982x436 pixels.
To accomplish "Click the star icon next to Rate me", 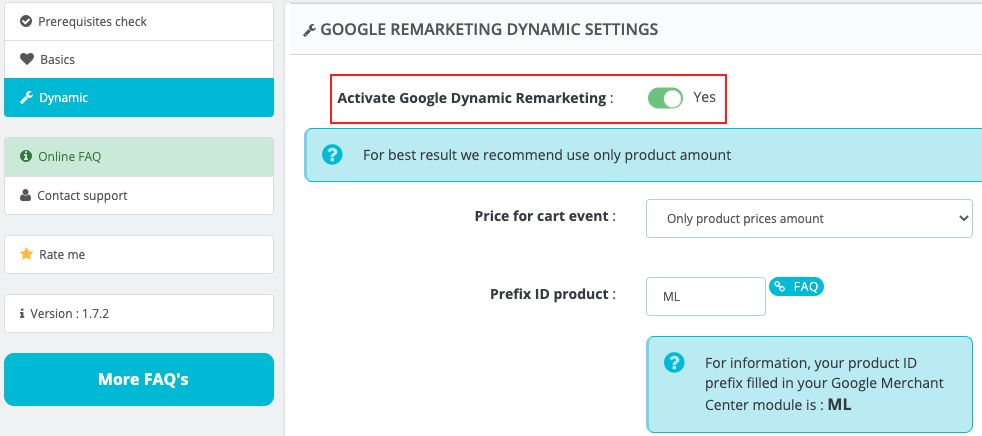I will pos(26,254).
